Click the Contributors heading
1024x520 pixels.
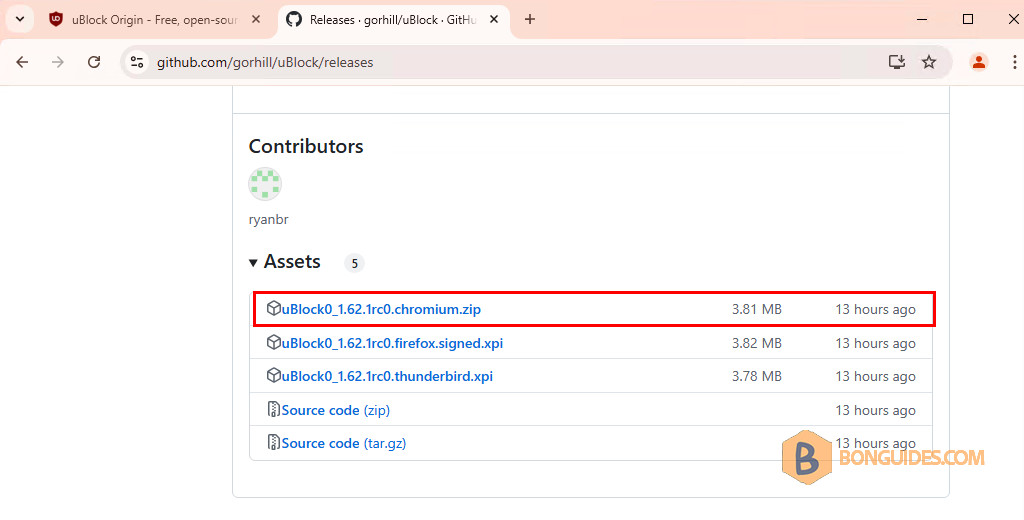(x=306, y=146)
